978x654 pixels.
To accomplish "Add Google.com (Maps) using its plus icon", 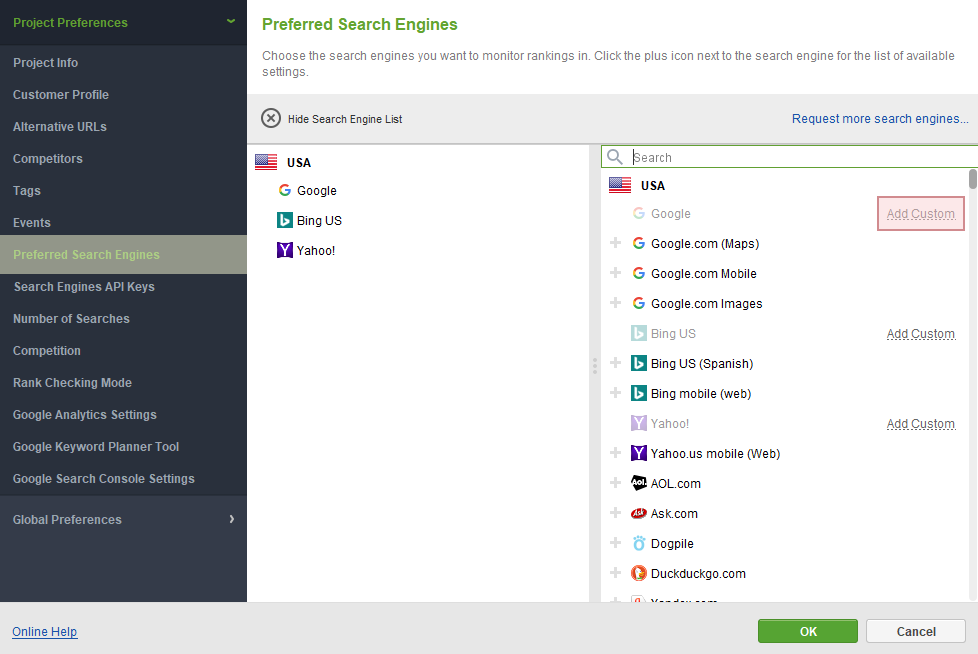I will click(x=616, y=243).
